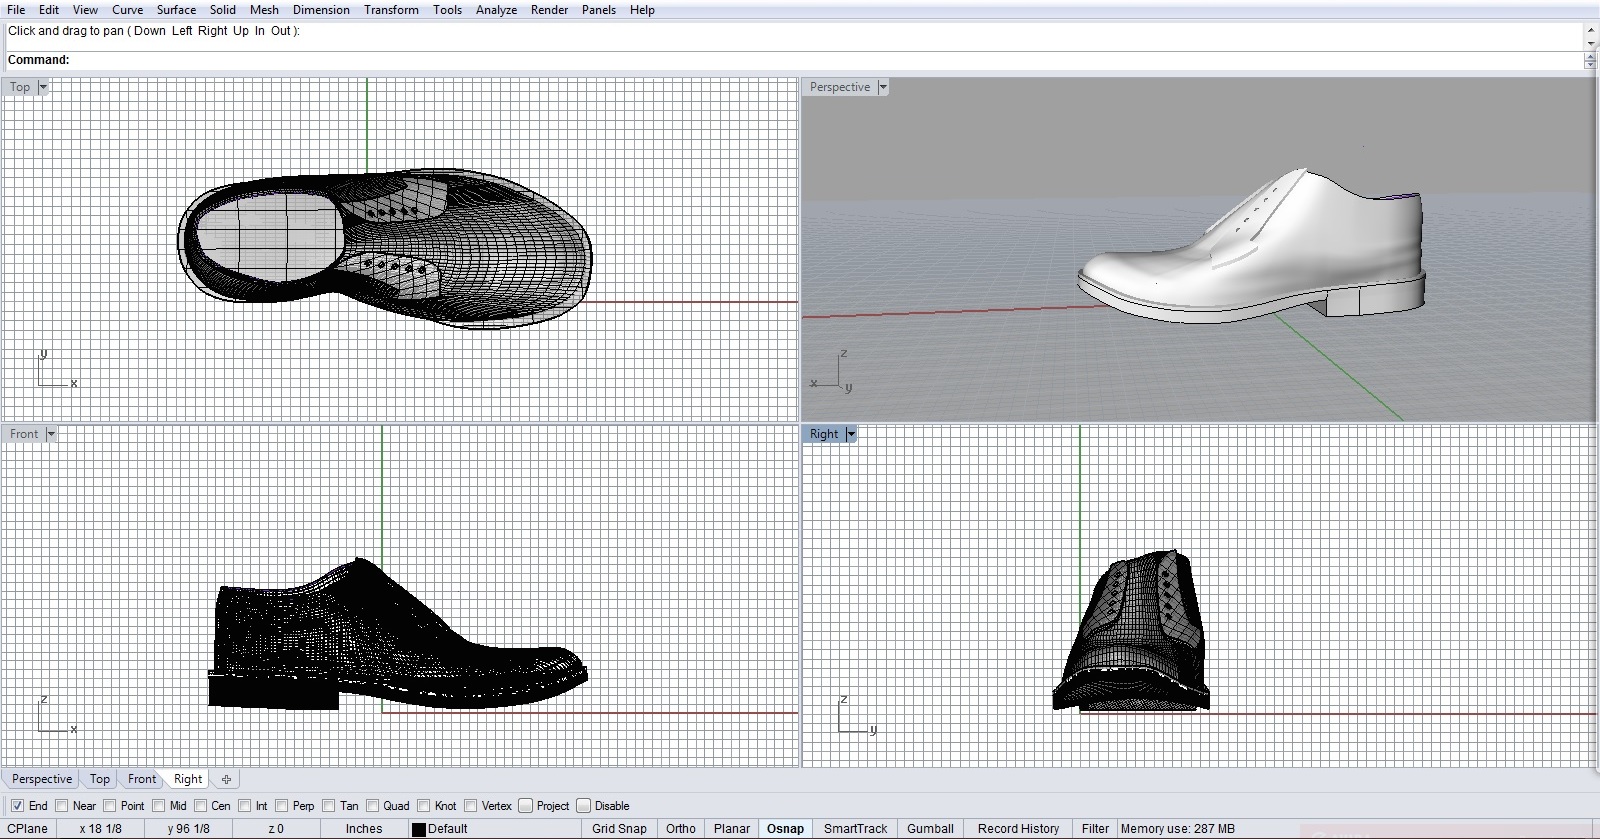Toggle Osnap in status bar
Viewport: 1600px width, 839px height.
pos(785,829)
